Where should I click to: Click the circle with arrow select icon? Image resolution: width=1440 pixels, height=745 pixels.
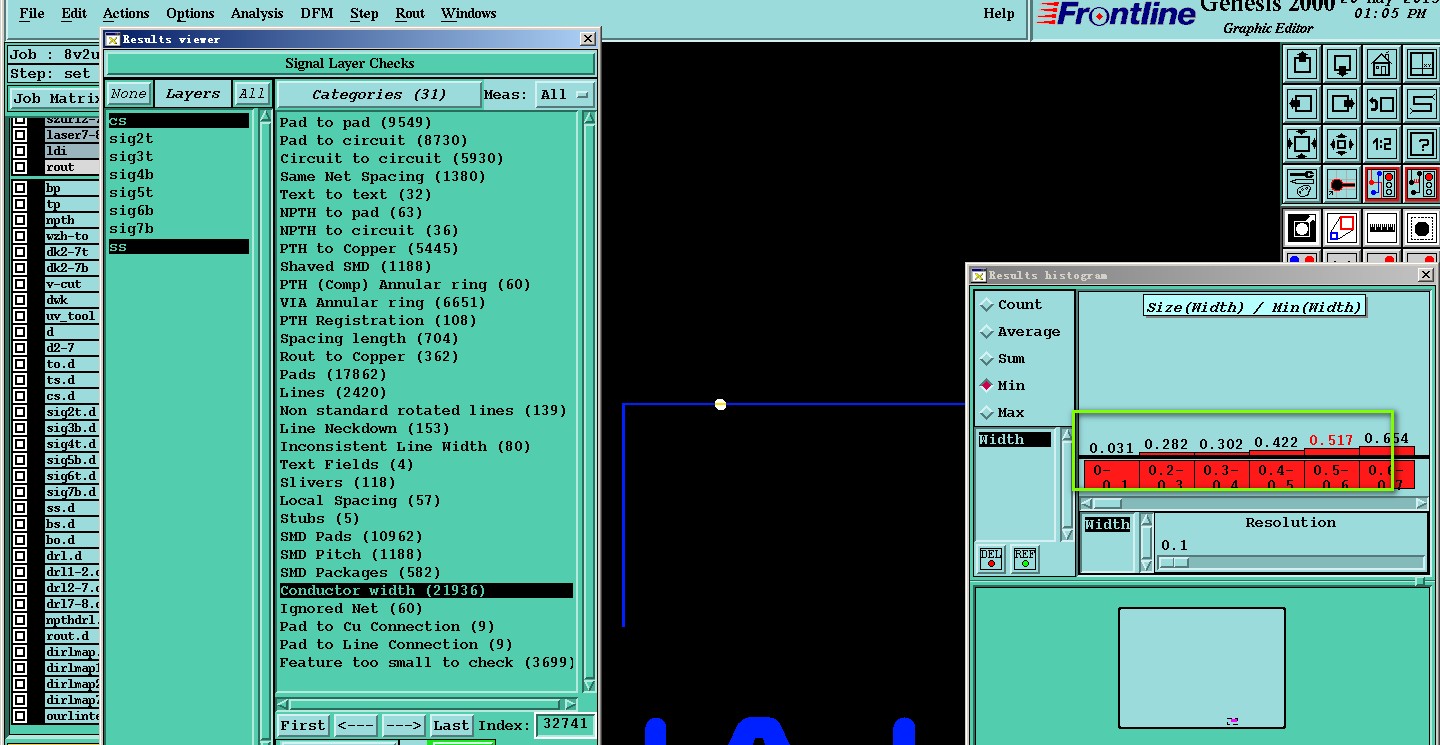pos(1301,228)
